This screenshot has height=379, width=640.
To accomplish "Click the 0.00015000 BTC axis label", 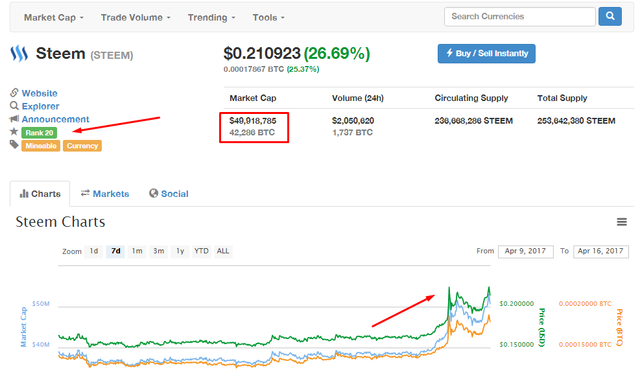I will [585, 344].
